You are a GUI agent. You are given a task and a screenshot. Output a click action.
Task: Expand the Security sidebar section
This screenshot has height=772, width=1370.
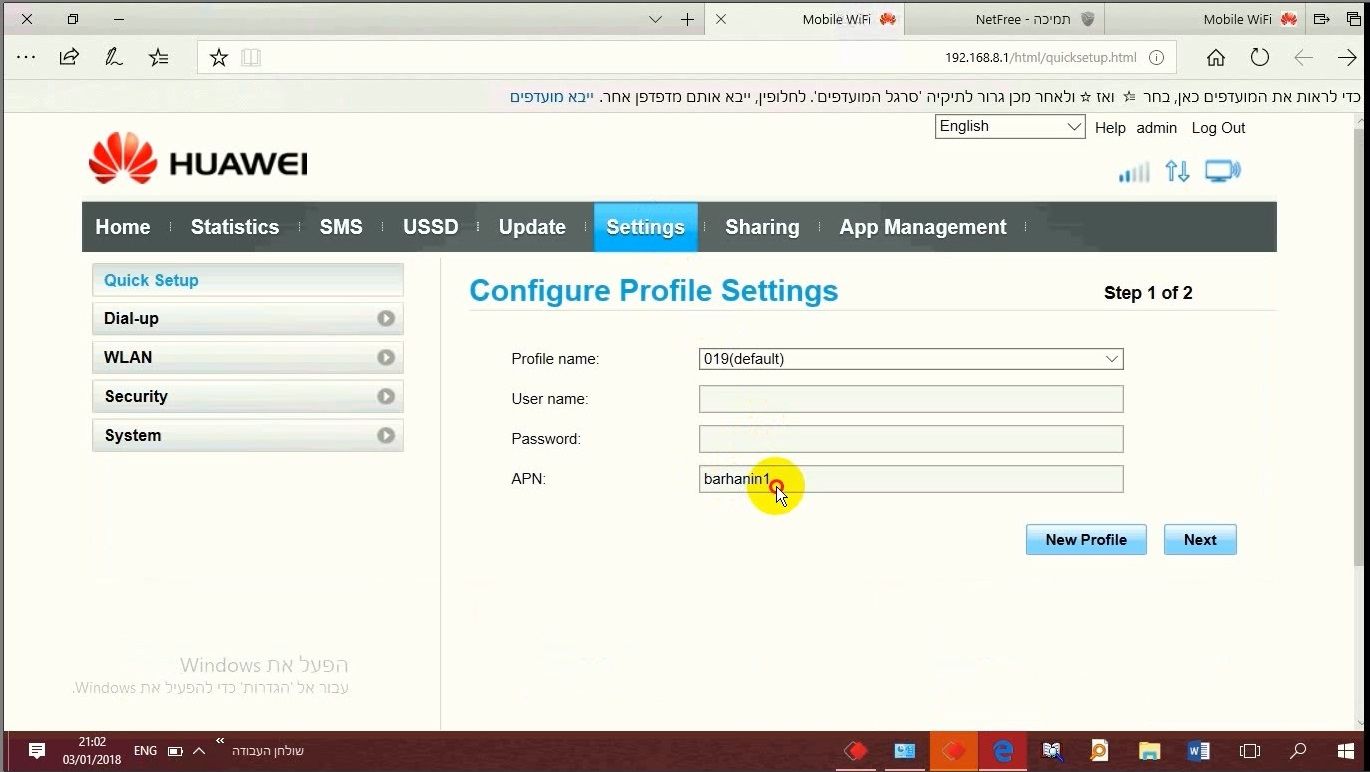[248, 397]
